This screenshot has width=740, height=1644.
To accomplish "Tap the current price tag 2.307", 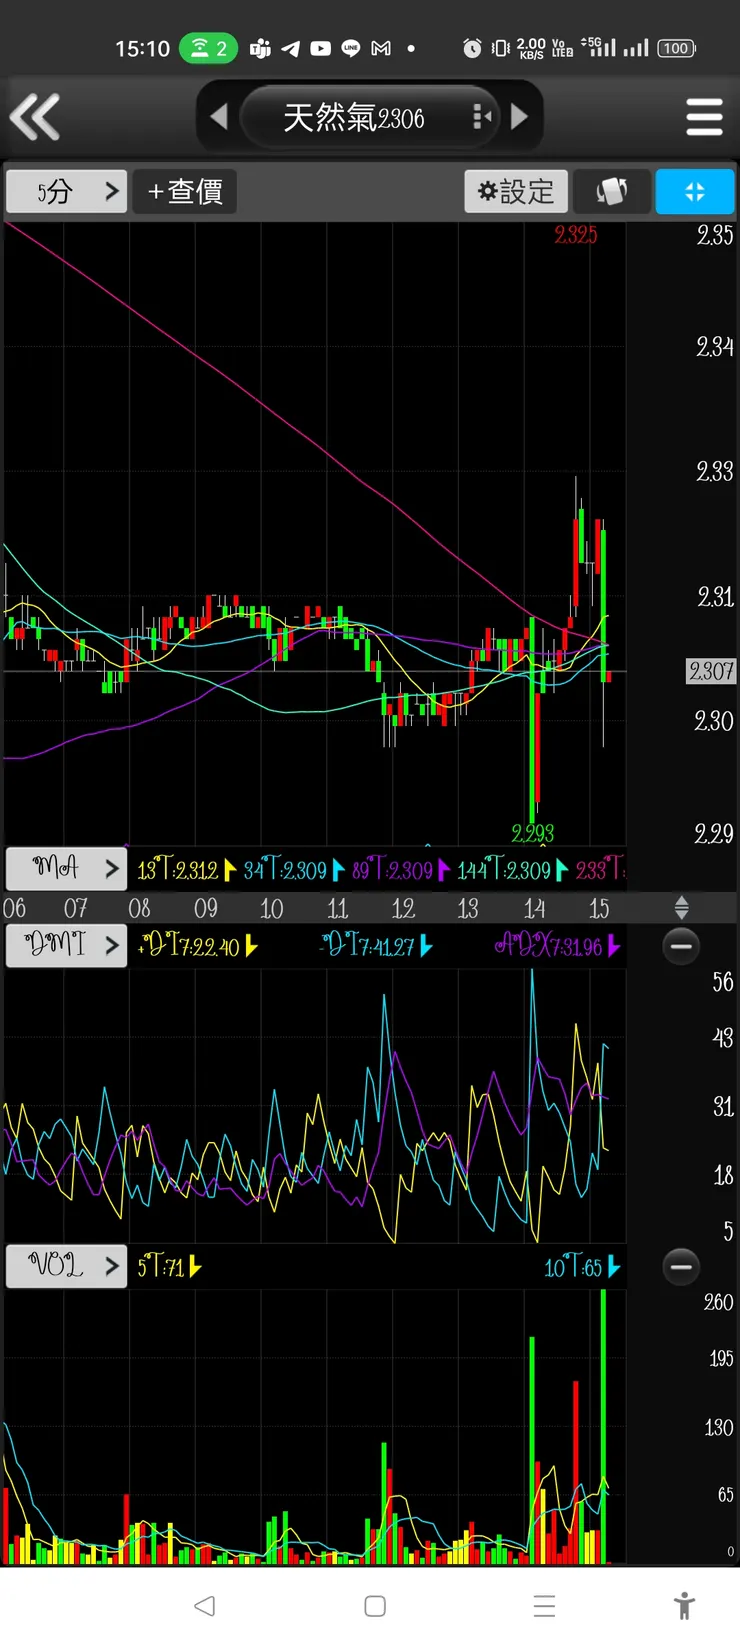I will [711, 671].
